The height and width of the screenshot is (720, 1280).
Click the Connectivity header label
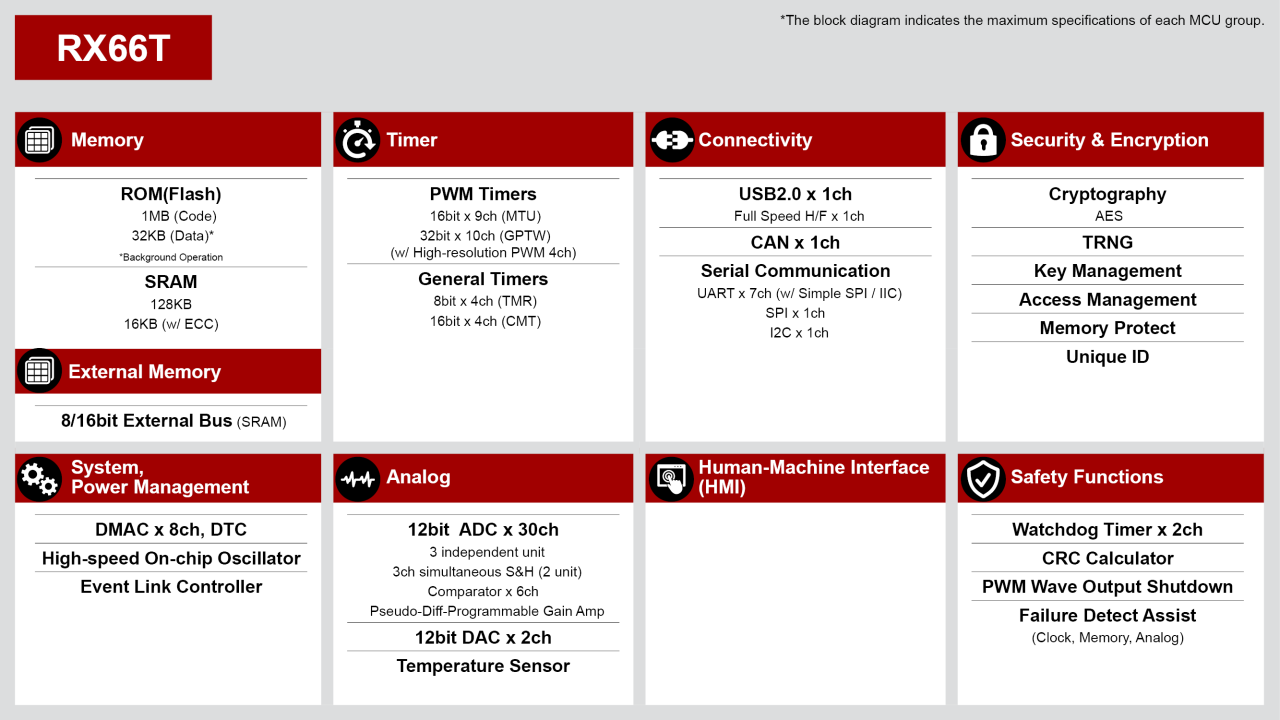755,140
